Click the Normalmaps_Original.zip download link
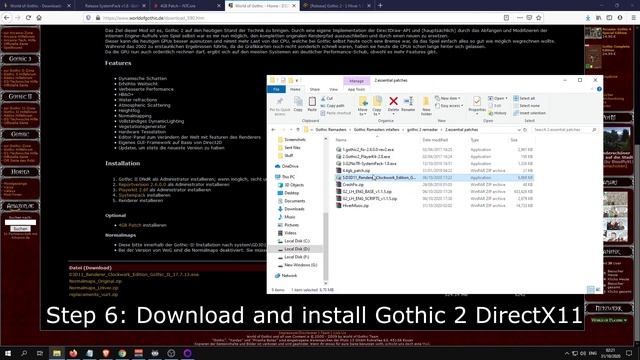 coord(95,281)
